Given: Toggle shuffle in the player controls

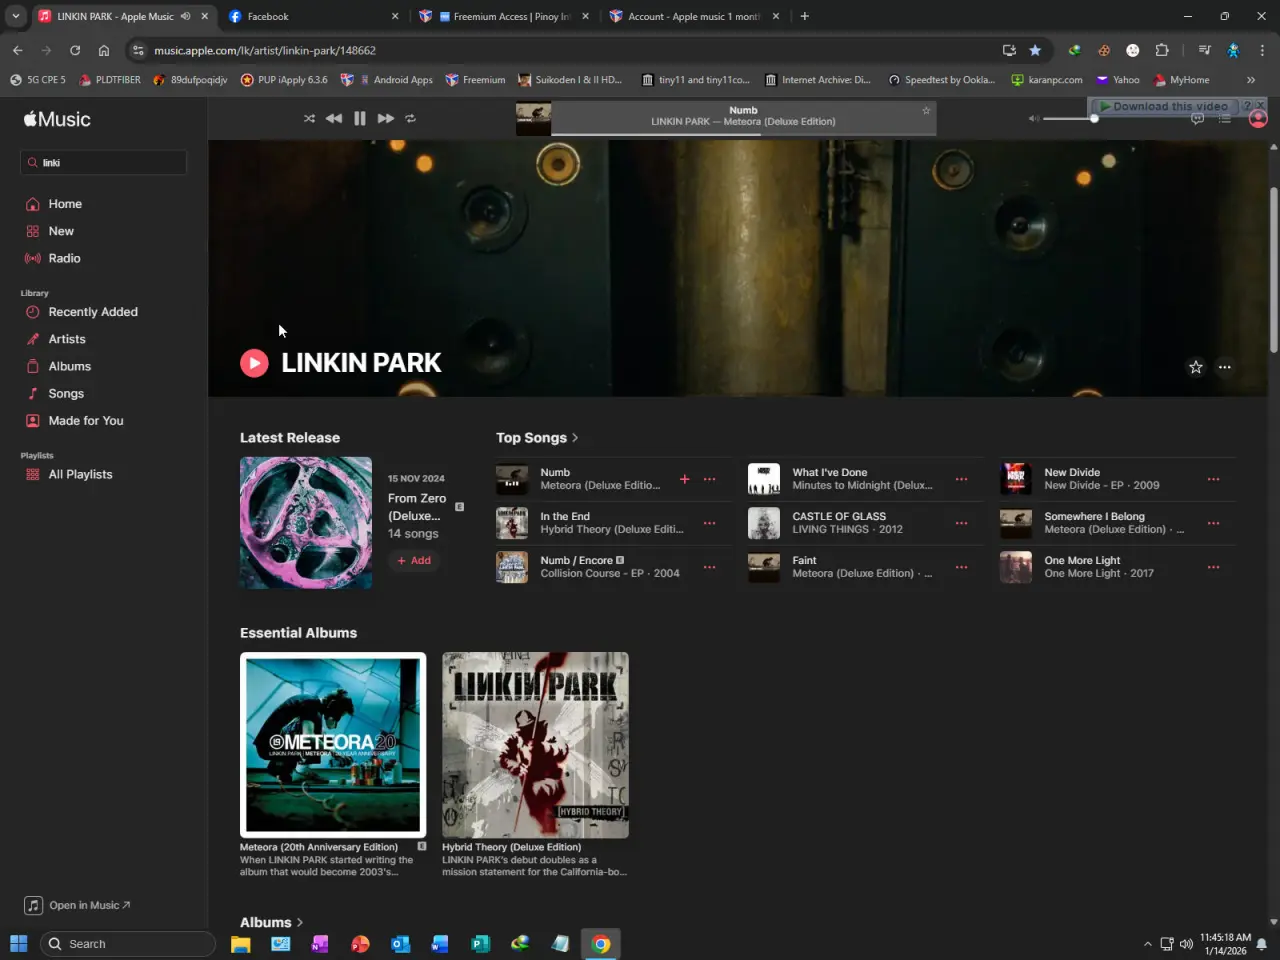Looking at the screenshot, I should 309,118.
